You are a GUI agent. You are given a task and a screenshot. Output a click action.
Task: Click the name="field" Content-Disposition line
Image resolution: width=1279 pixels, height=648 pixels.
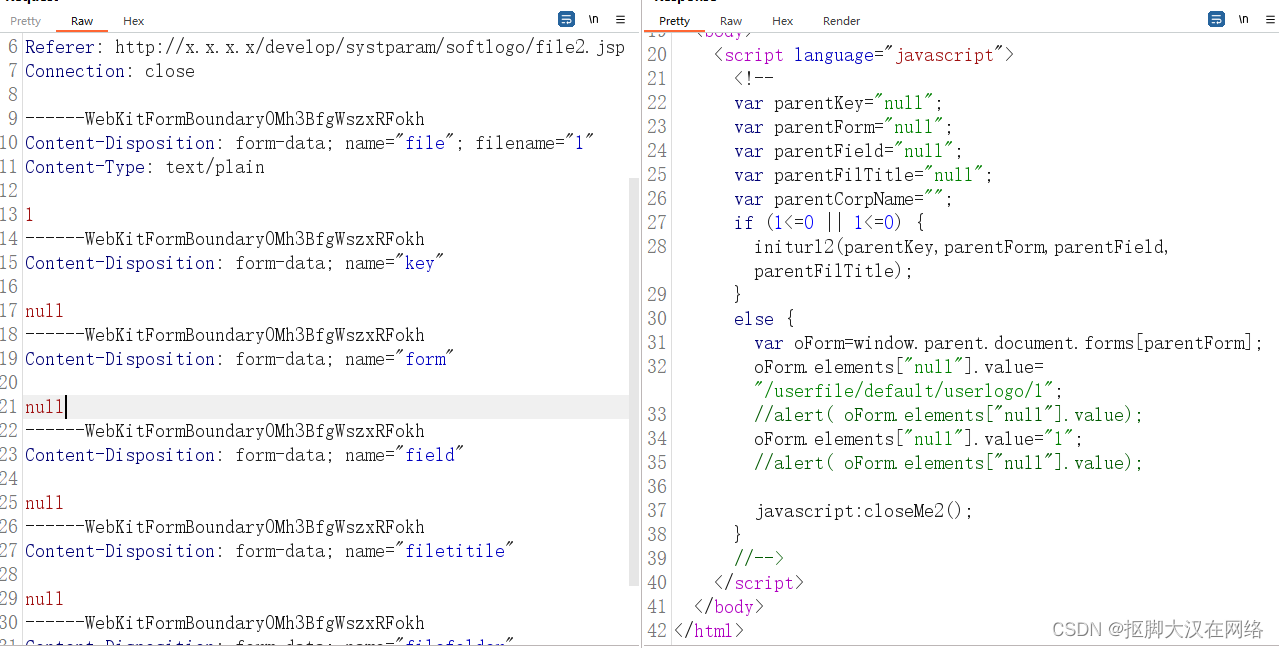[245, 455]
